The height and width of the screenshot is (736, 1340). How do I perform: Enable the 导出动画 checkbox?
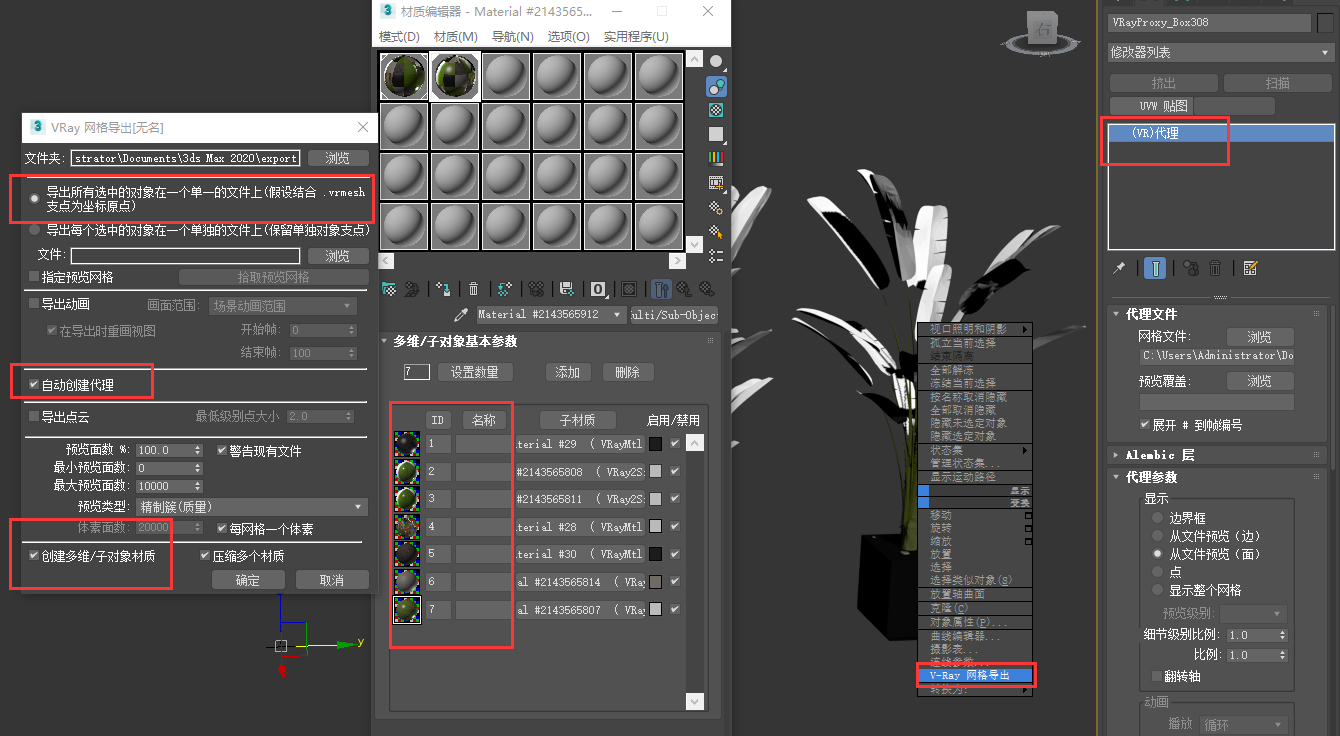34,304
